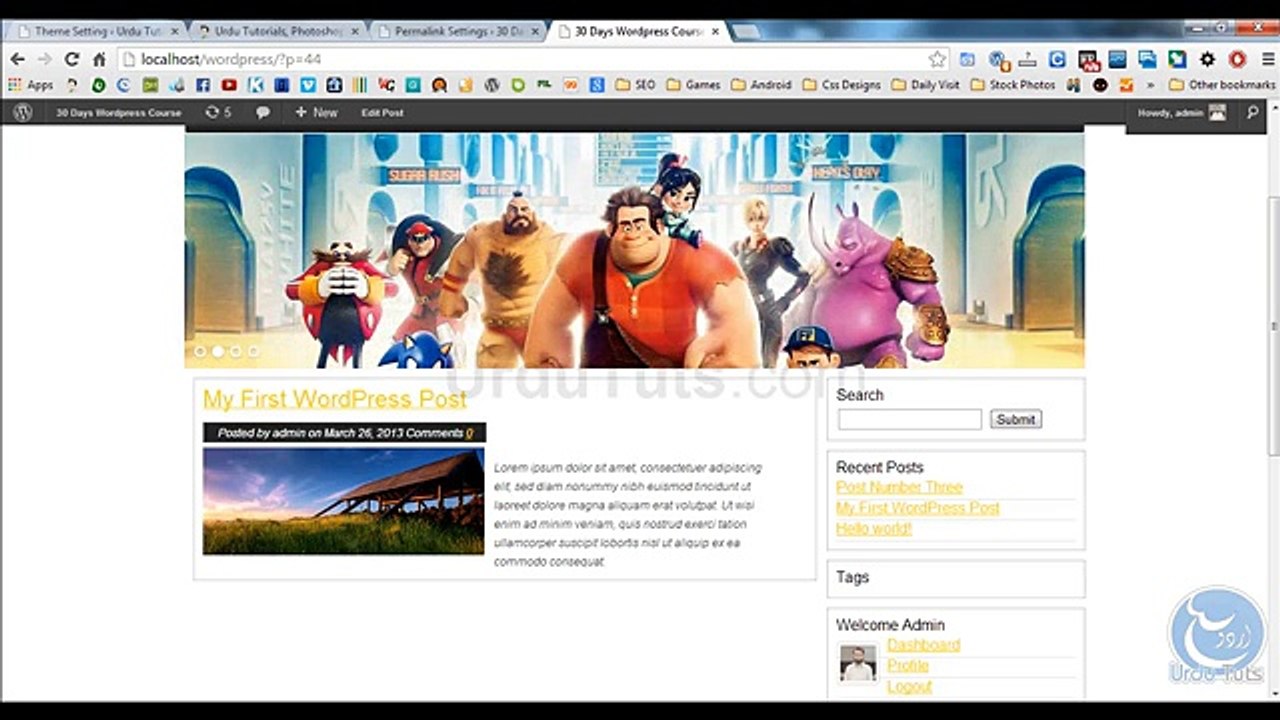
Task: Click the Wreck-It Ralph banner slide image
Action: coord(634,251)
